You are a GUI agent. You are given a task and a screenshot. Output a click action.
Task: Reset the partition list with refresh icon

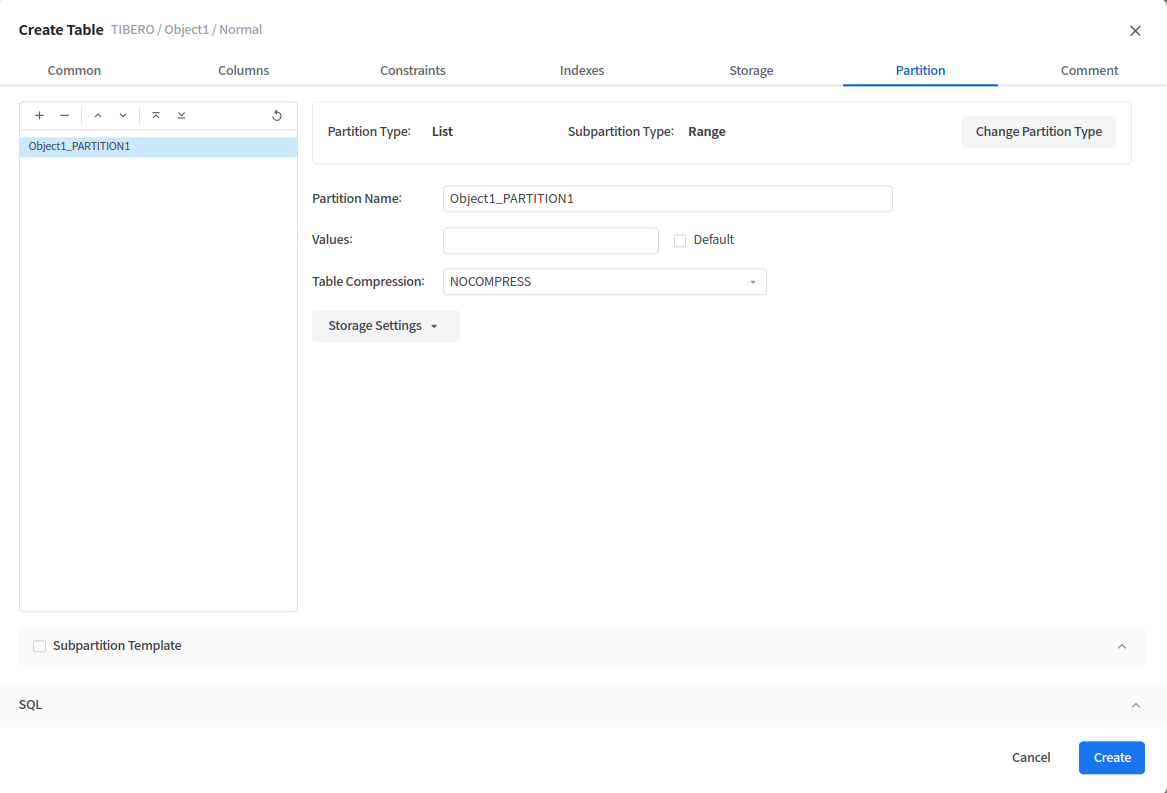277,116
